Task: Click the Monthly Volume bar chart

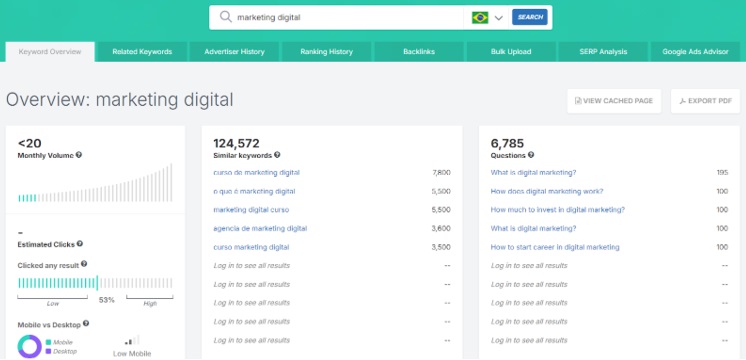Action: point(95,183)
